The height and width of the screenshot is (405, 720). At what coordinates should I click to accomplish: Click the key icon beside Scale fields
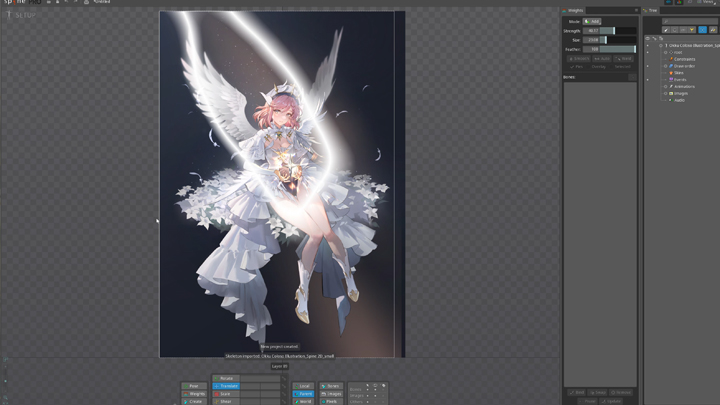pyautogui.click(x=284, y=394)
